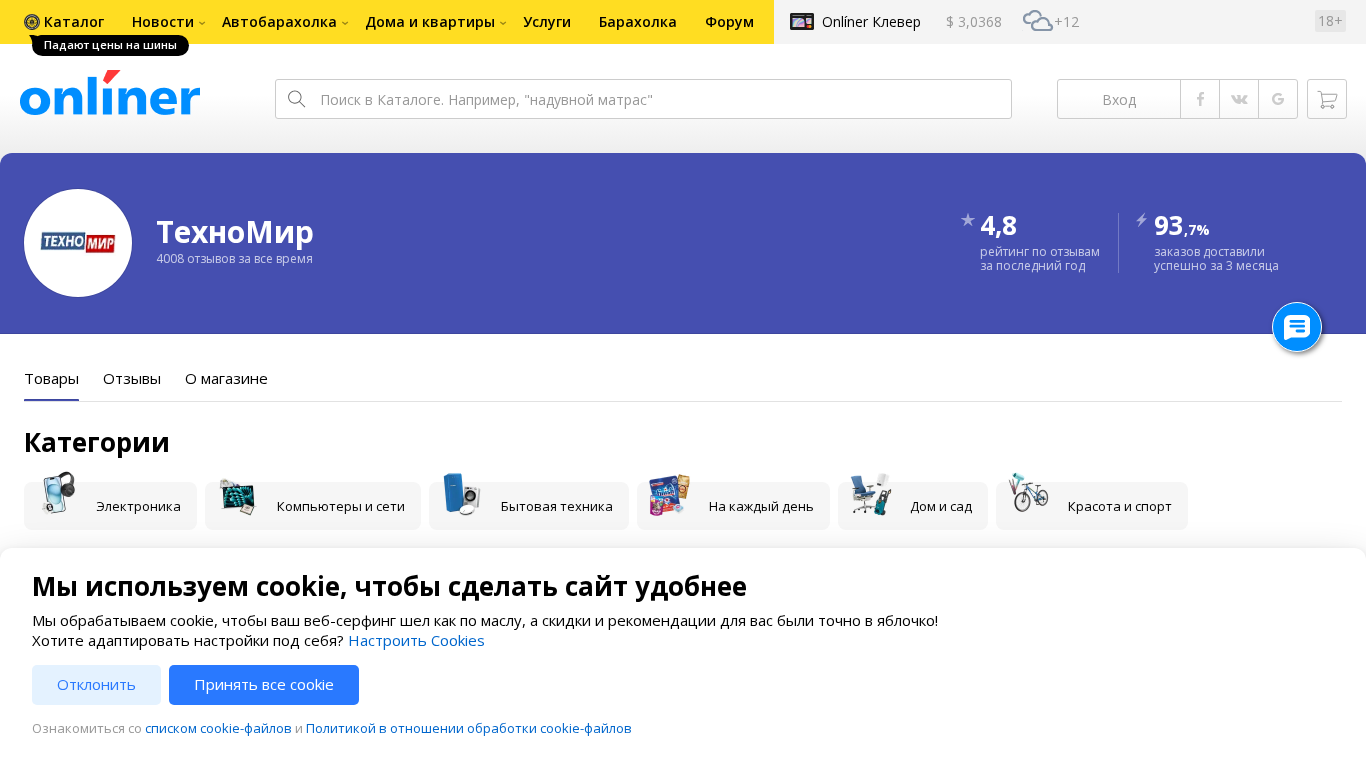This screenshot has height=768, width=1366.
Task: Expand the Автобарахолка dropdown menu
Action: tap(284, 22)
